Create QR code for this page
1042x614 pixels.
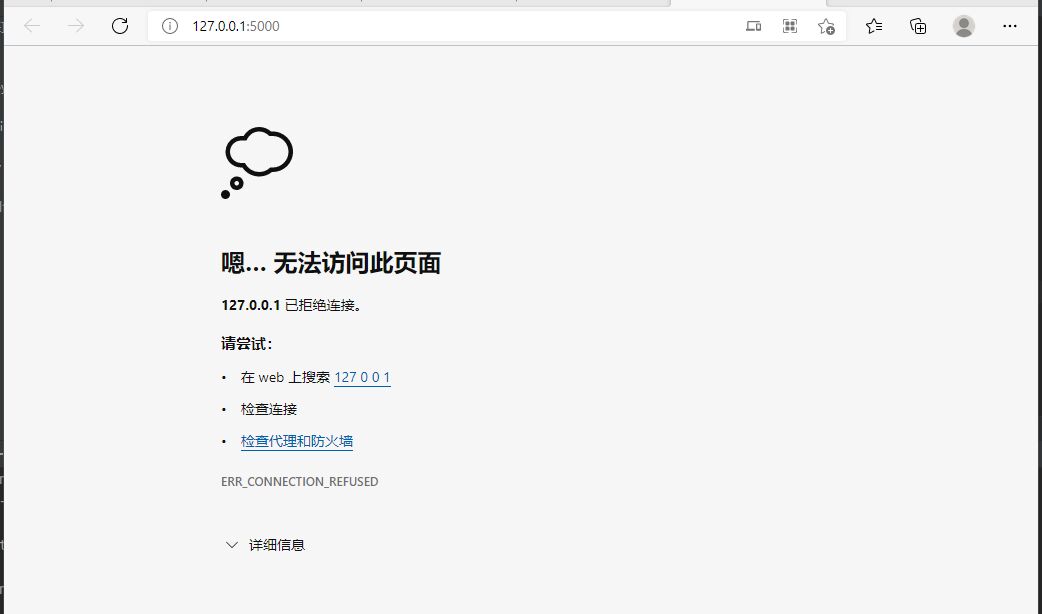pyautogui.click(x=789, y=26)
